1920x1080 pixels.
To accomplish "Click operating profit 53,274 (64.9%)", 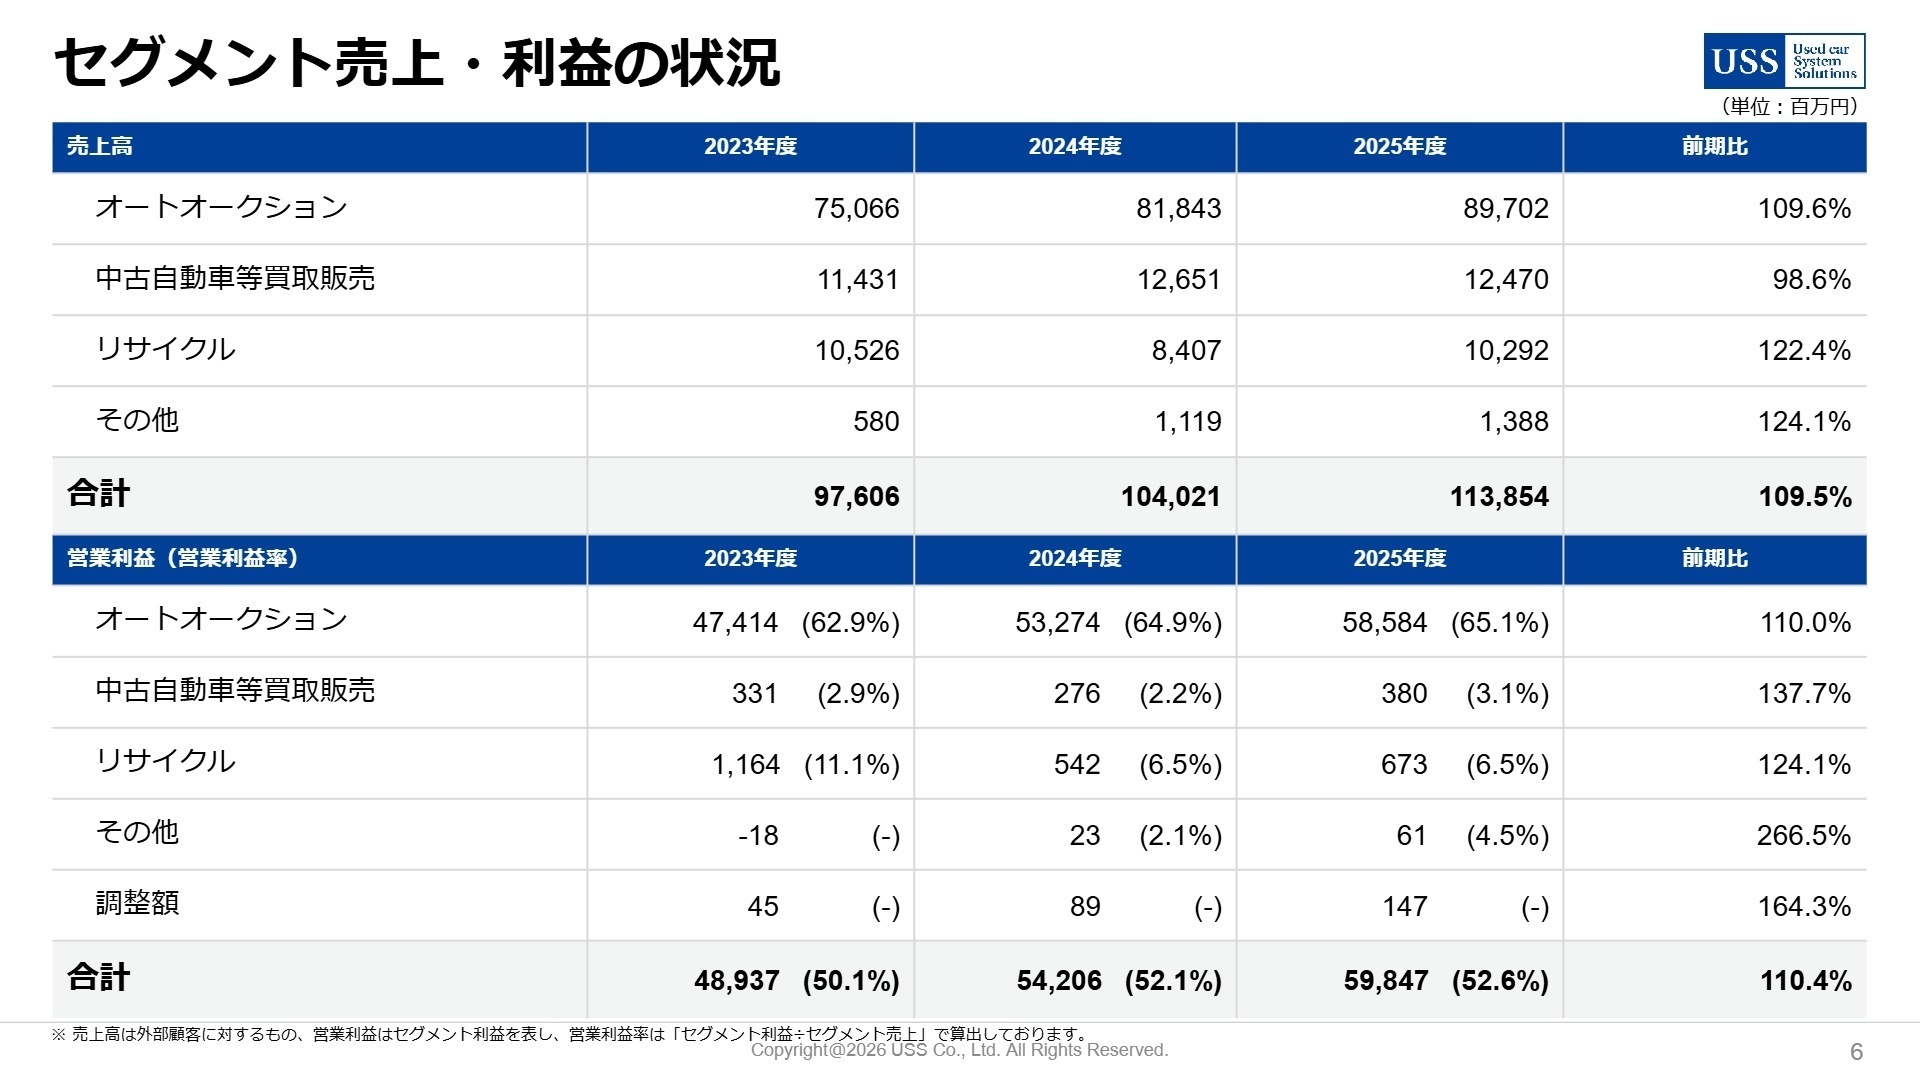I will [1118, 622].
